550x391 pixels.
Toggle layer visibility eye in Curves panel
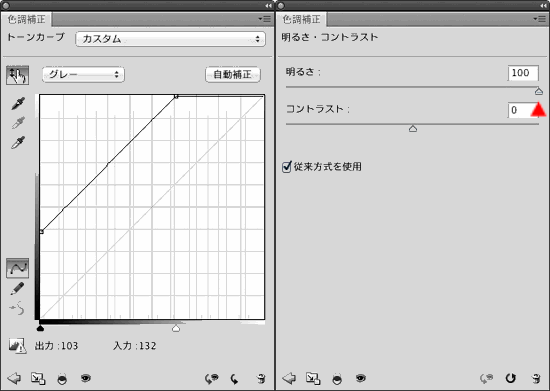(x=86, y=378)
